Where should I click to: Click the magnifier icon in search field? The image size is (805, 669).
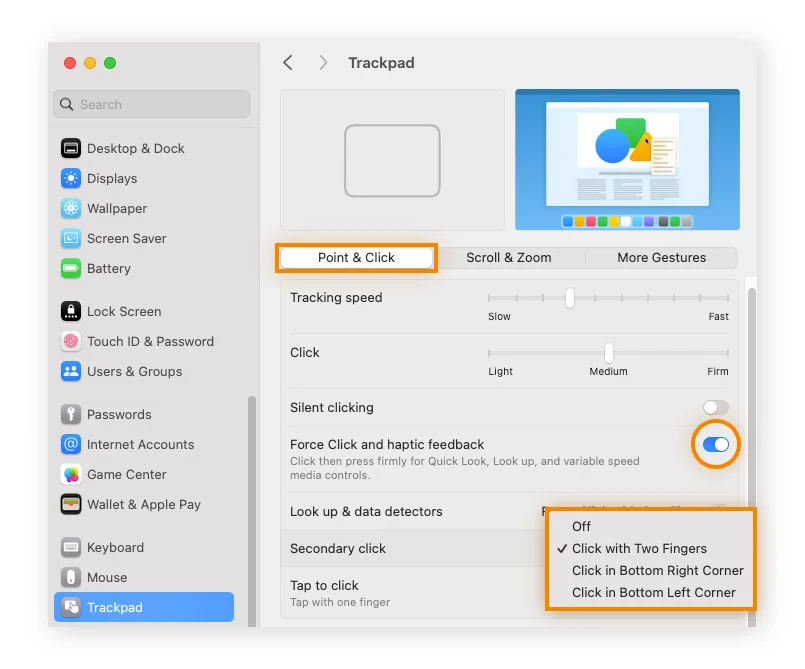click(x=66, y=104)
